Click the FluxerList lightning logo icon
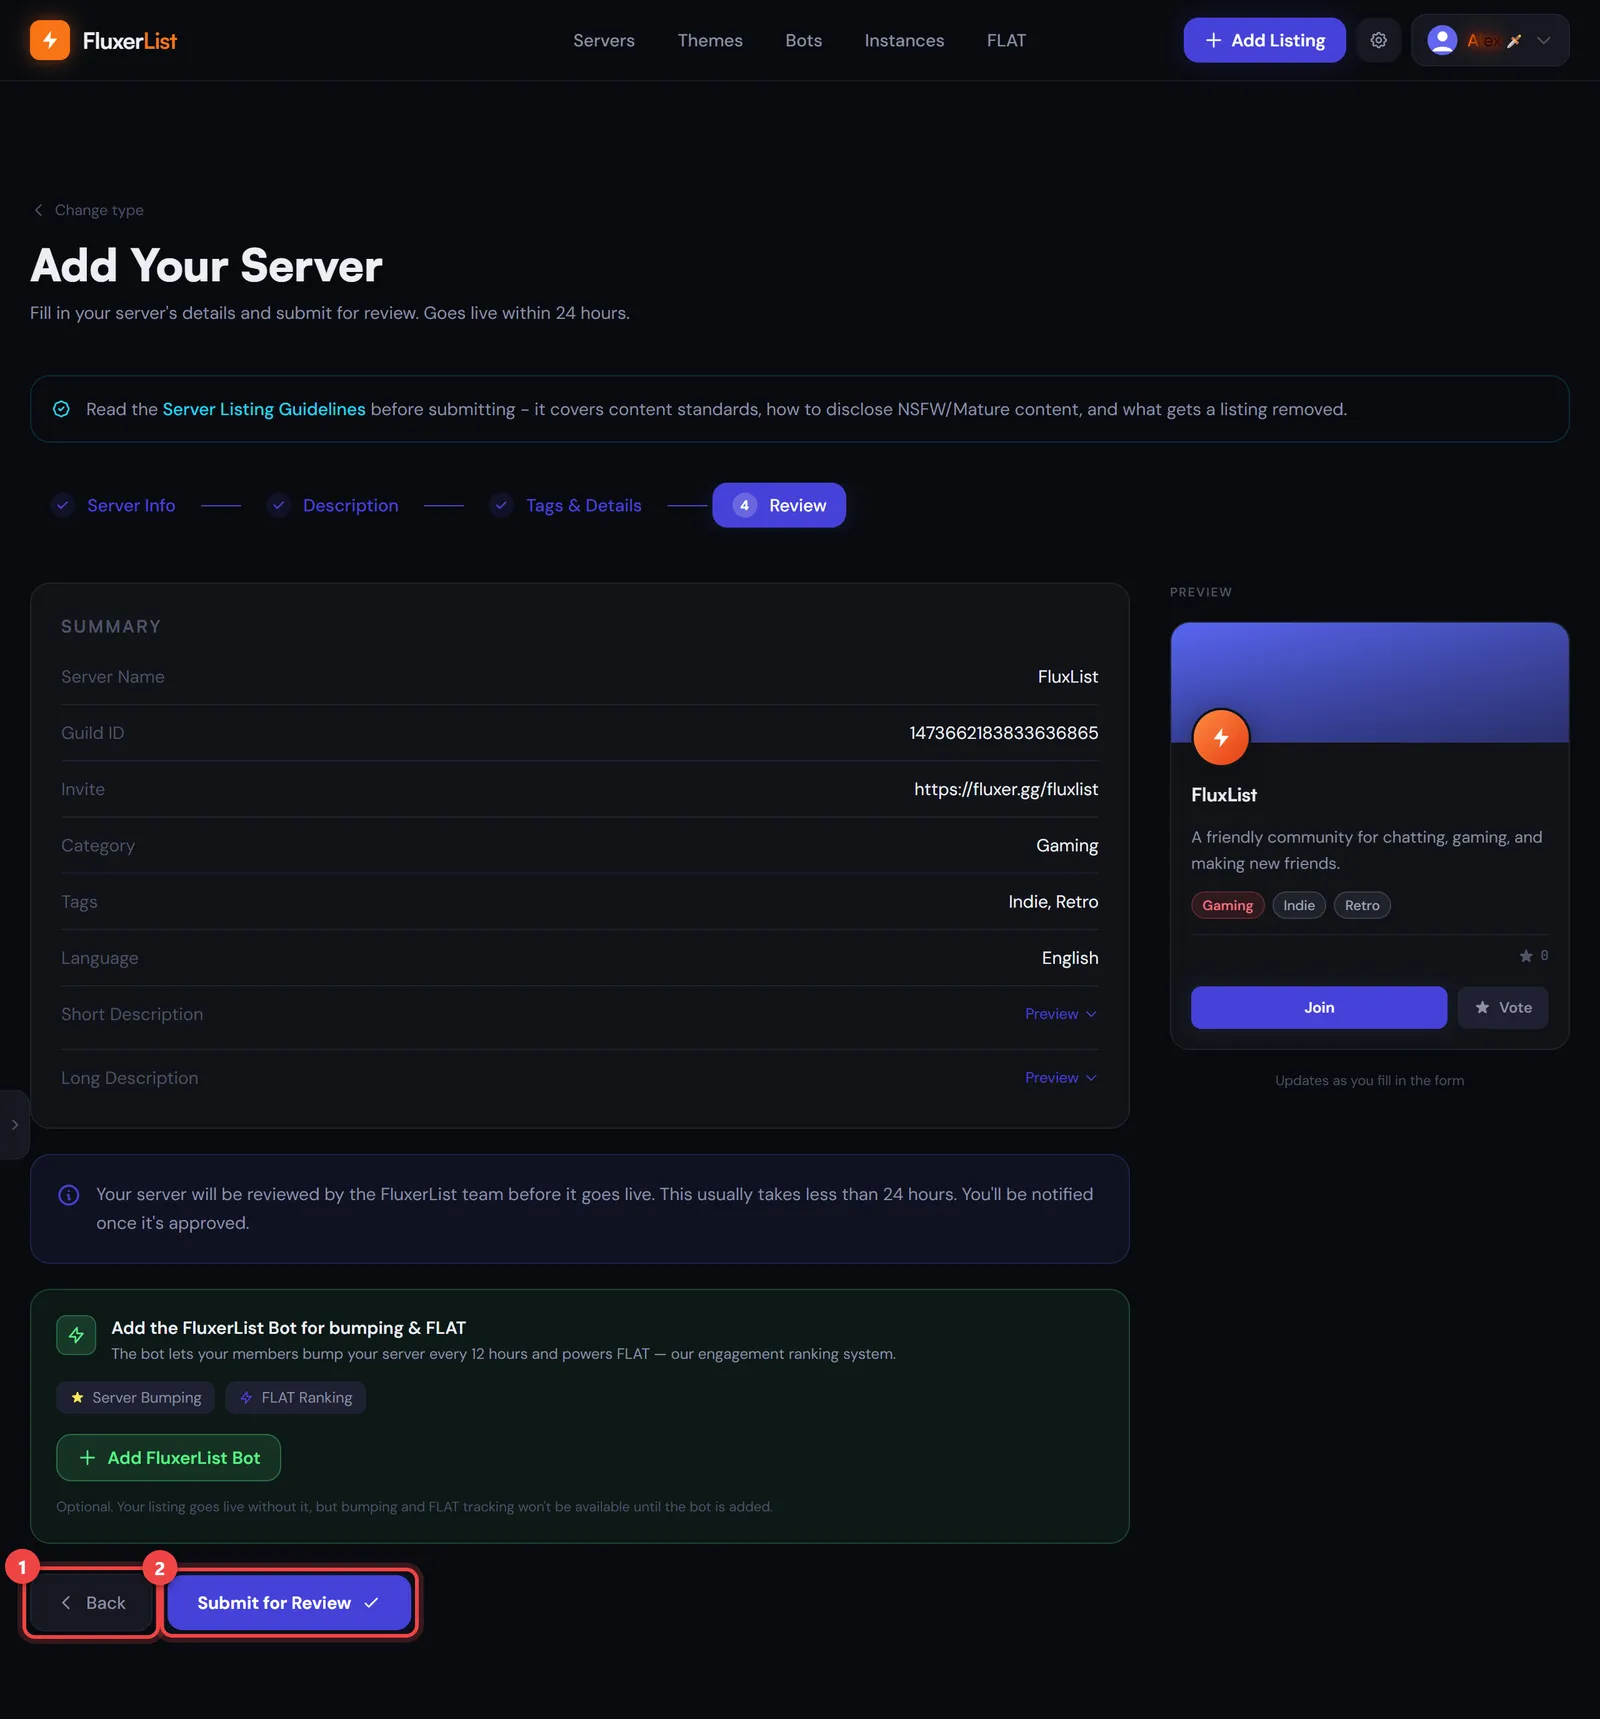This screenshot has height=1719, width=1600. [50, 40]
